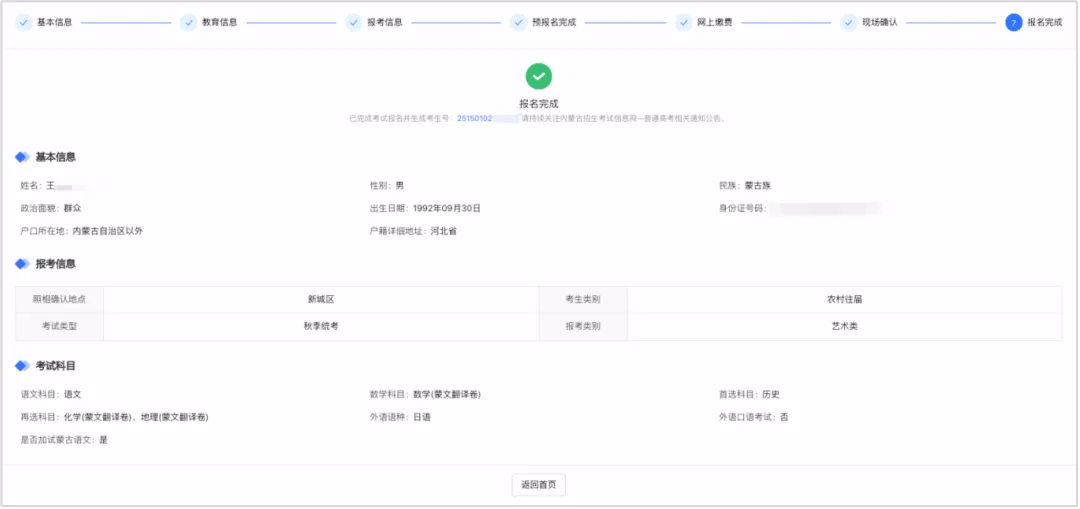Click the 秋季统考 exam type cell
Screen dimensions: 1080x509
(320, 326)
